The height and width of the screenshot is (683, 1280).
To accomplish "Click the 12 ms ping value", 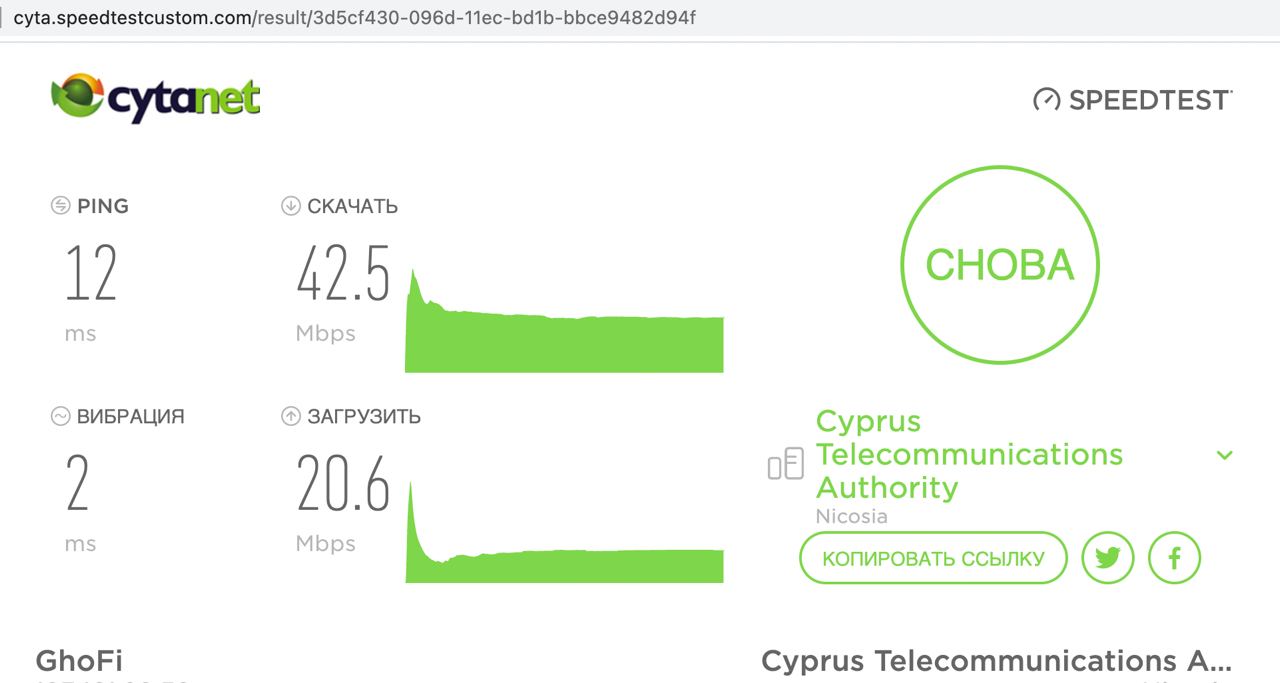I will pos(91,275).
